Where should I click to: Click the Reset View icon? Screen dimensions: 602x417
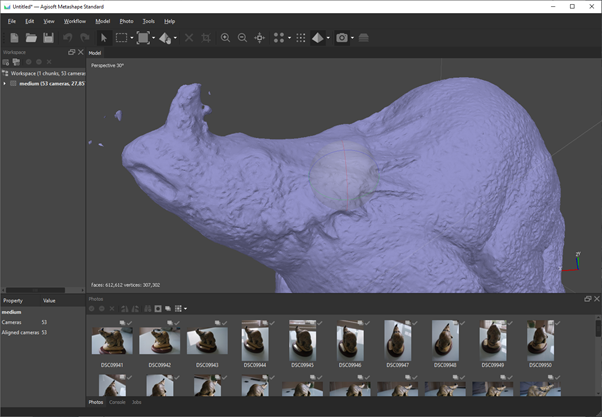(x=260, y=38)
